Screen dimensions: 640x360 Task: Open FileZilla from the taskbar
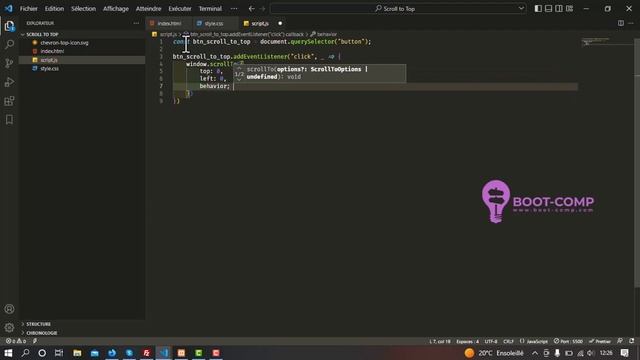[x=147, y=353]
